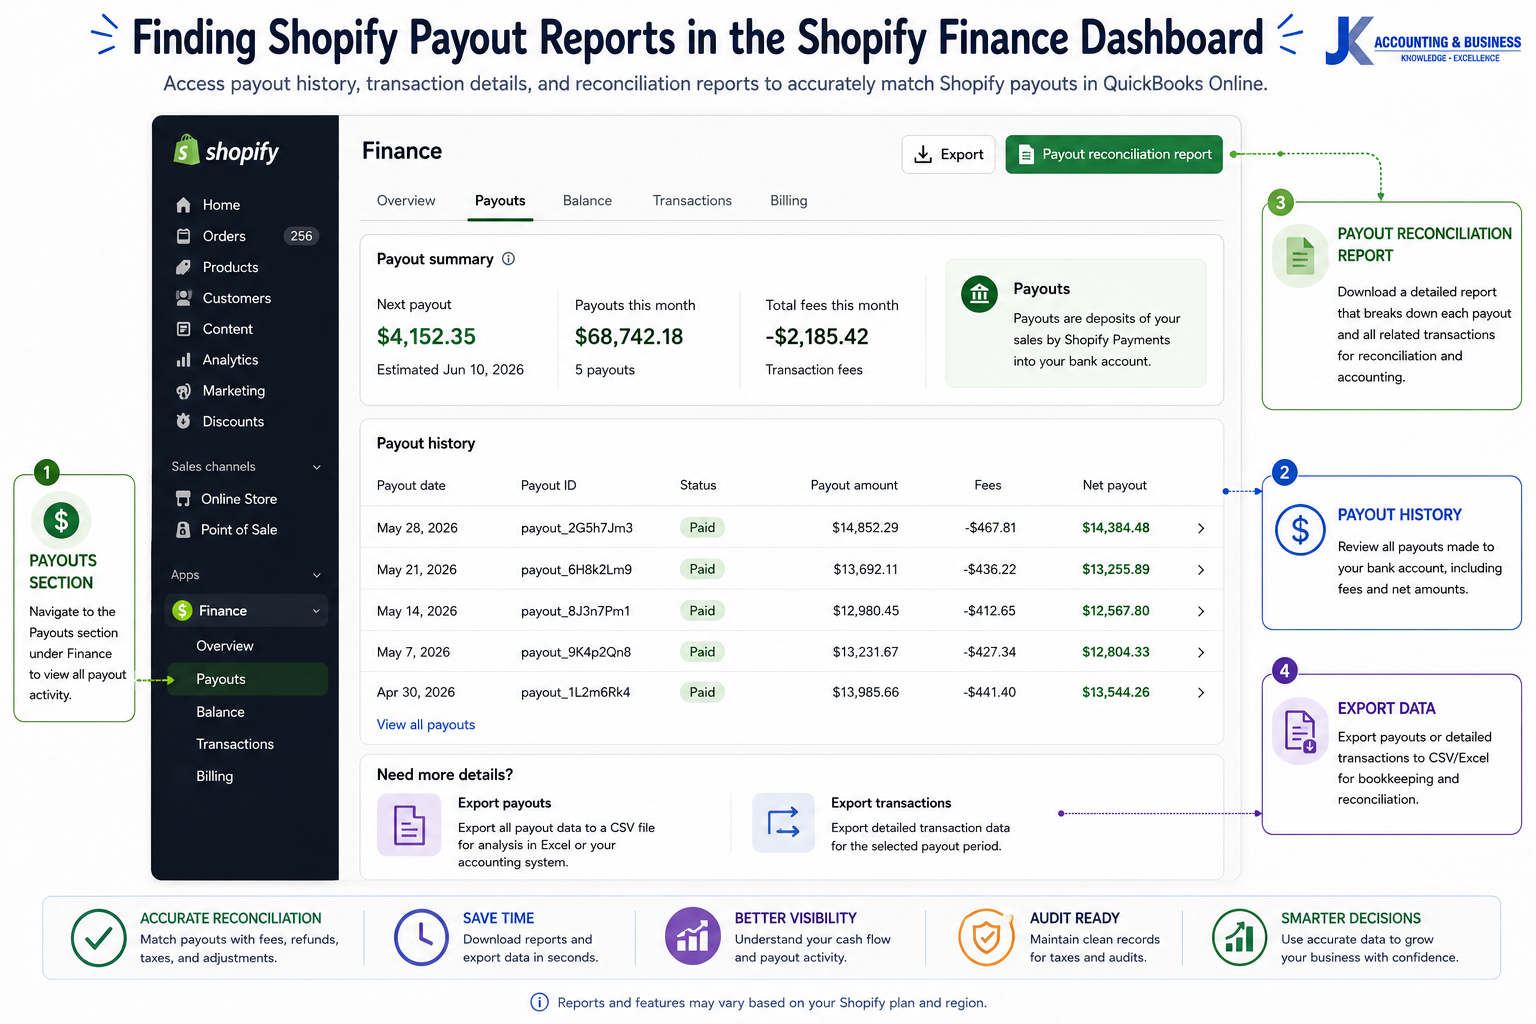1536x1024 pixels.
Task: Click payout date May 14, 2026
Action: coord(417,611)
